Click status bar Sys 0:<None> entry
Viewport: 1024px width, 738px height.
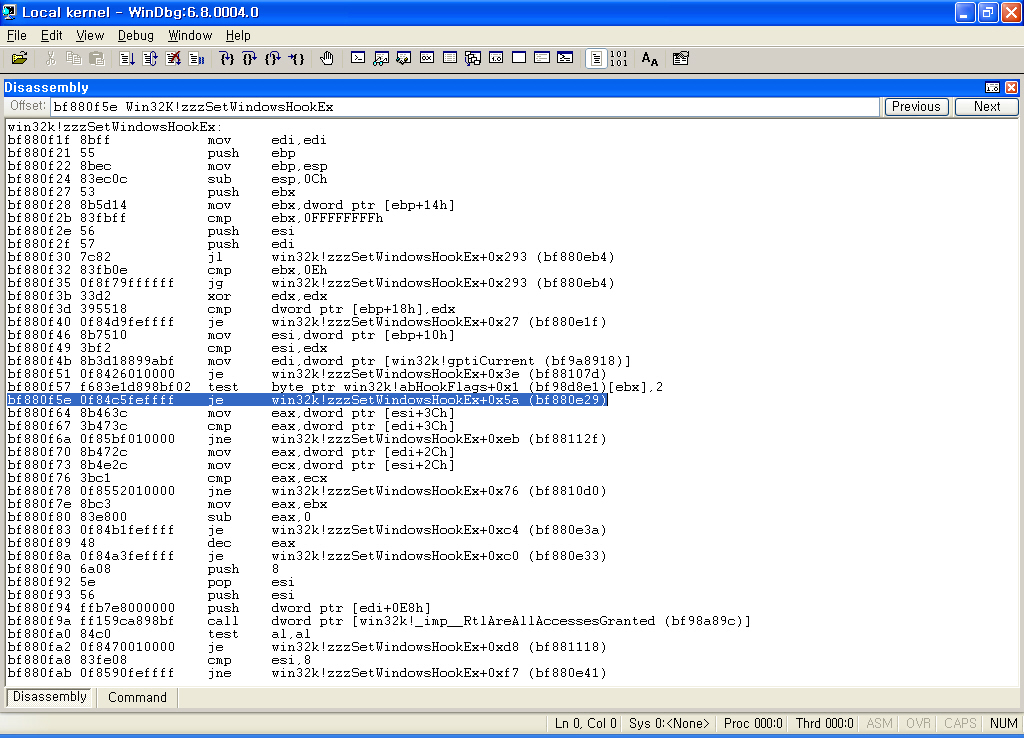point(669,723)
